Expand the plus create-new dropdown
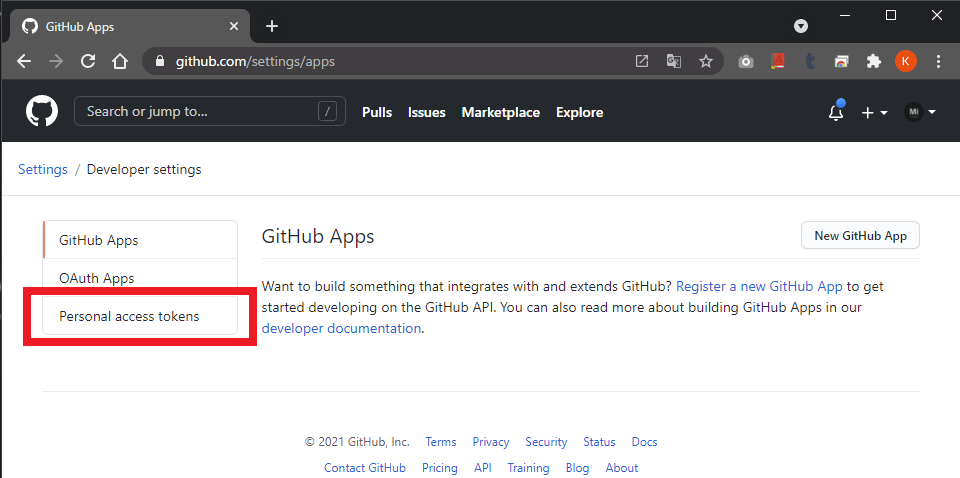Screen dimensions: 960x478 [874, 113]
